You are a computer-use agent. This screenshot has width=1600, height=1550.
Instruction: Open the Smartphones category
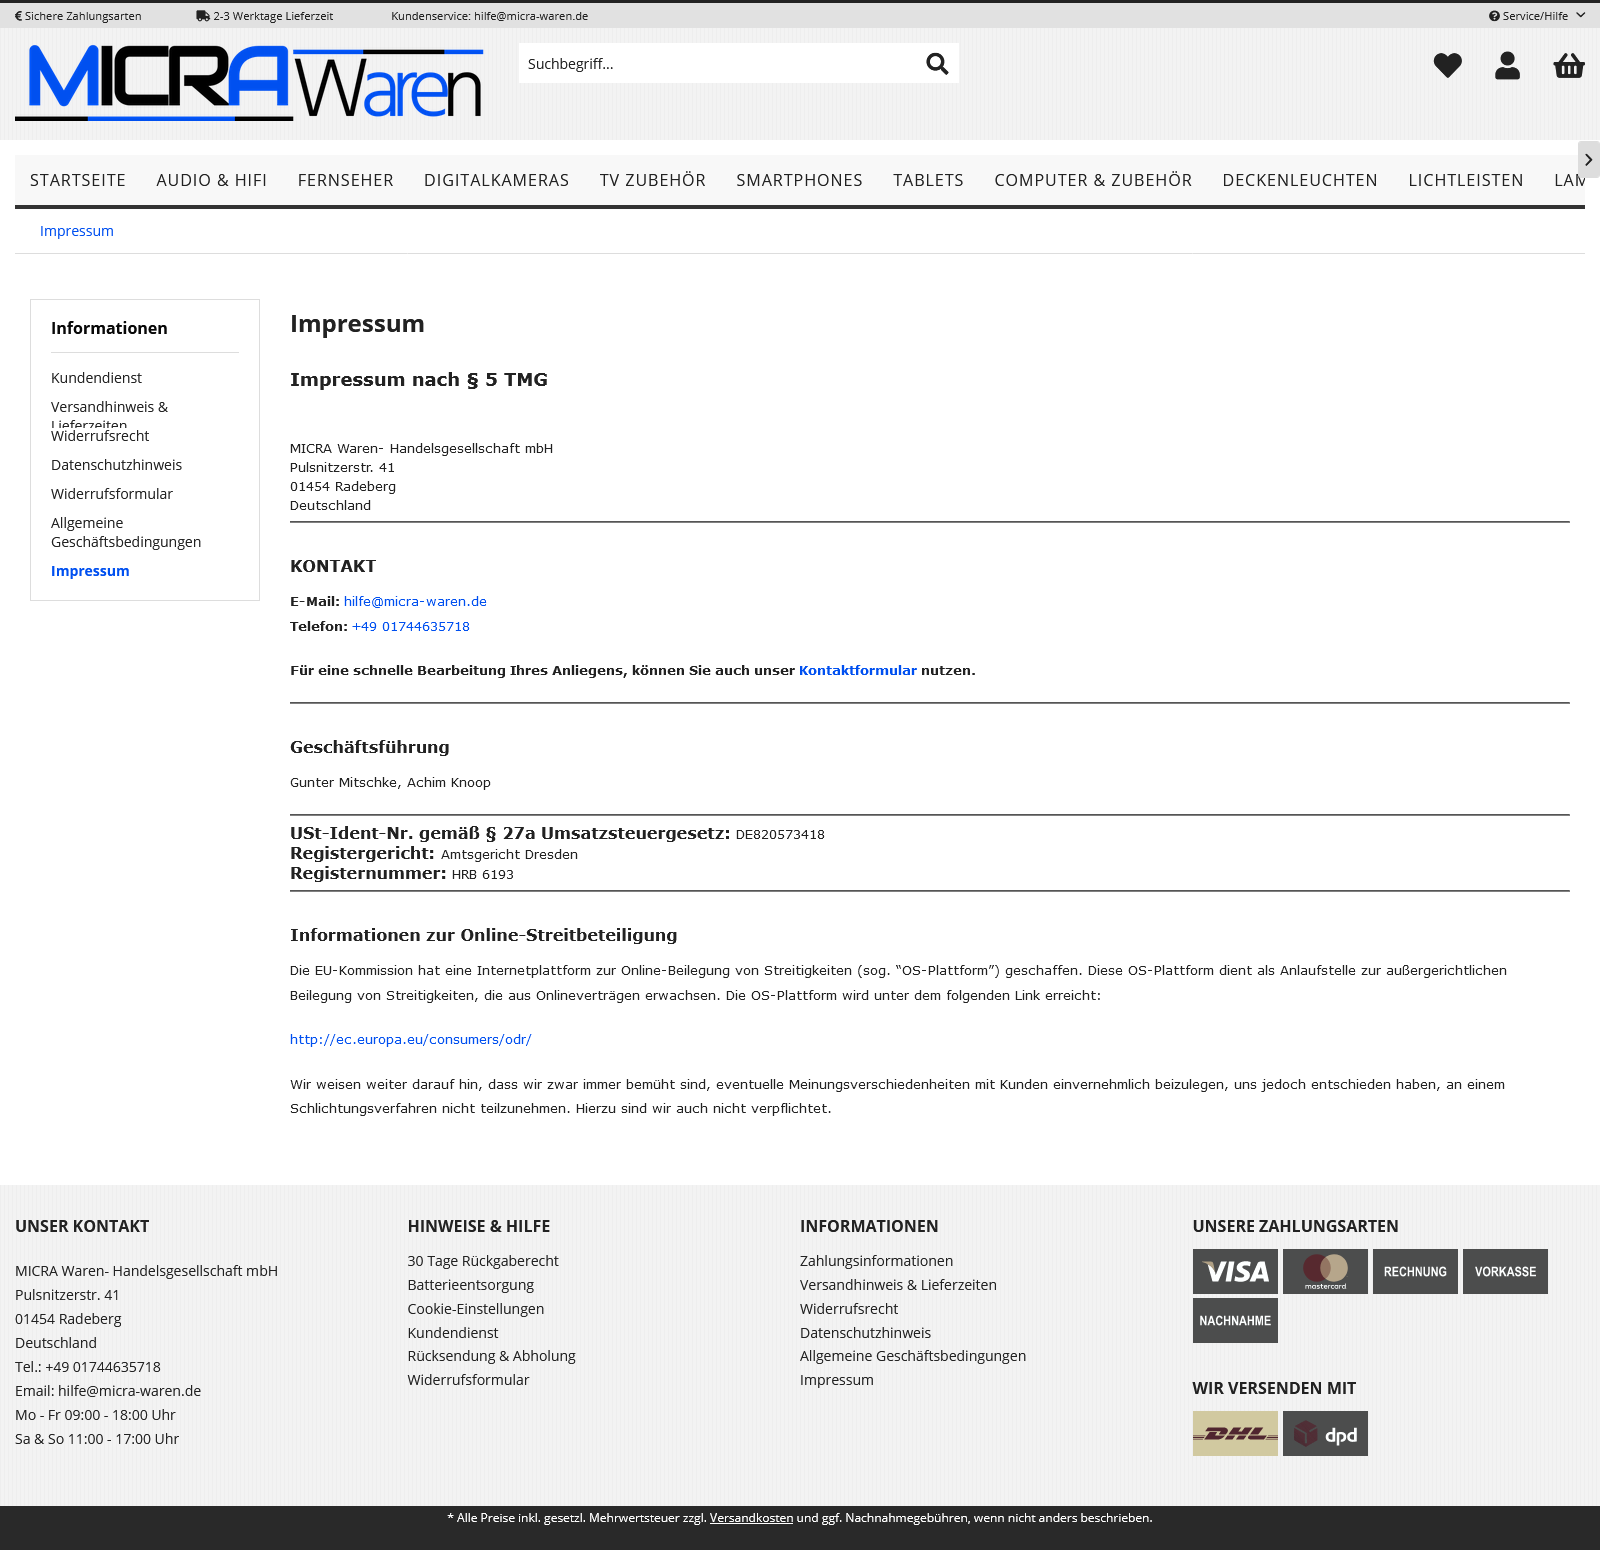pyautogui.click(x=799, y=180)
